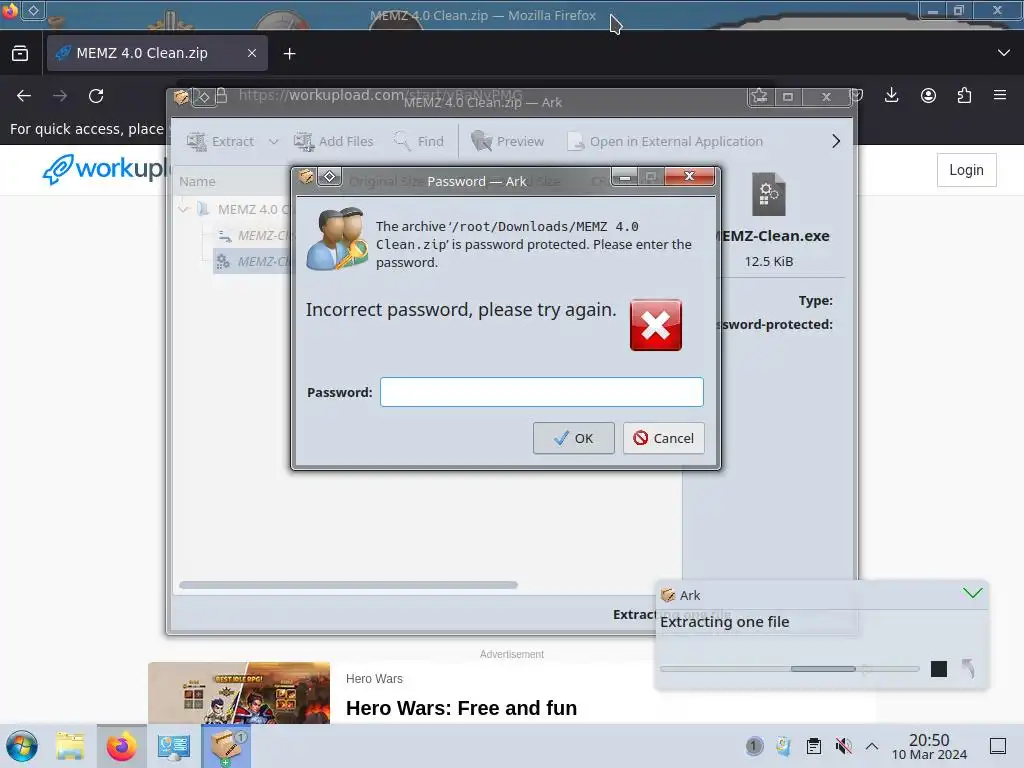
Task: Click the Firefox forward arrow
Action: [x=60, y=96]
